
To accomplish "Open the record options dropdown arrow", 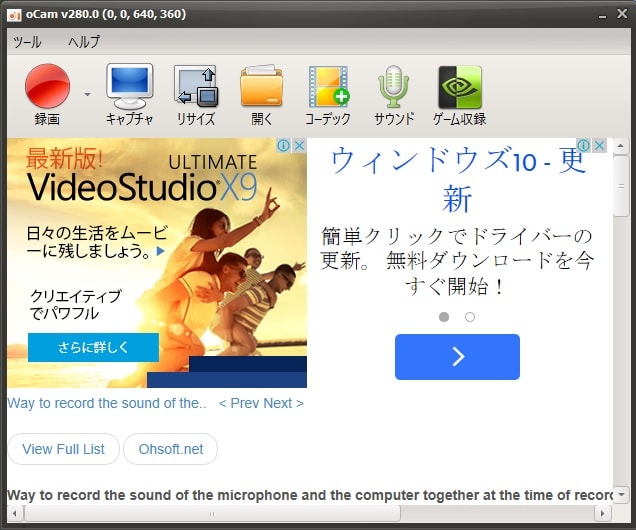I will coord(88,94).
